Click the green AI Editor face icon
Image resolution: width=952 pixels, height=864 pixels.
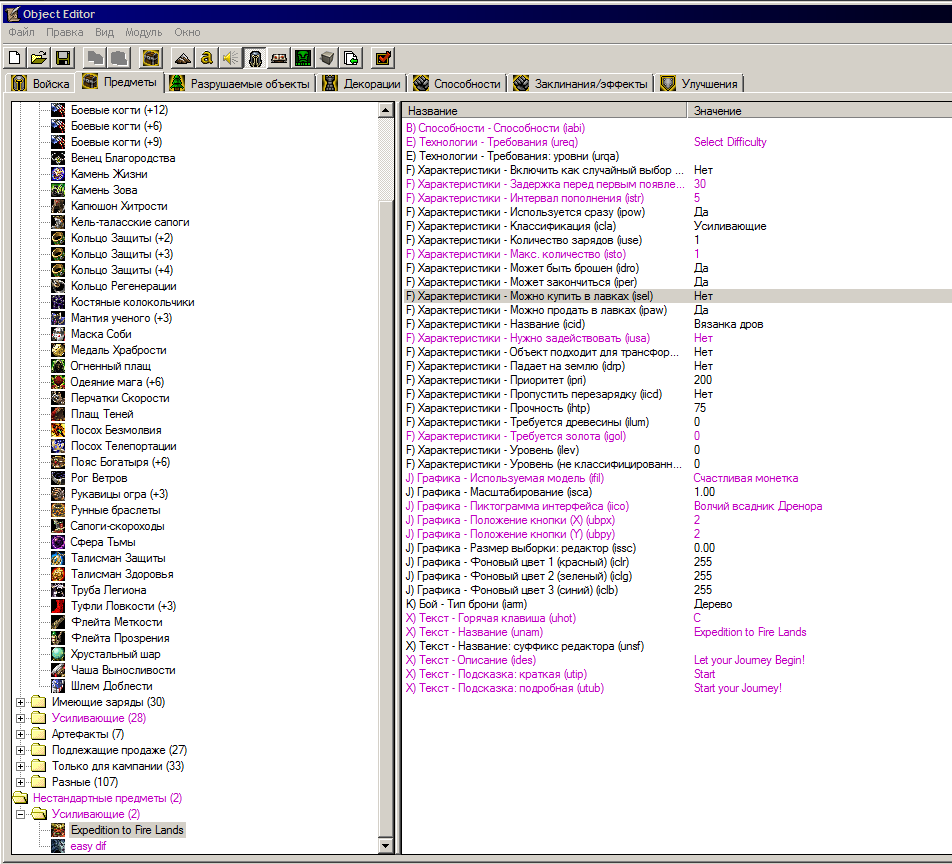(x=302, y=58)
